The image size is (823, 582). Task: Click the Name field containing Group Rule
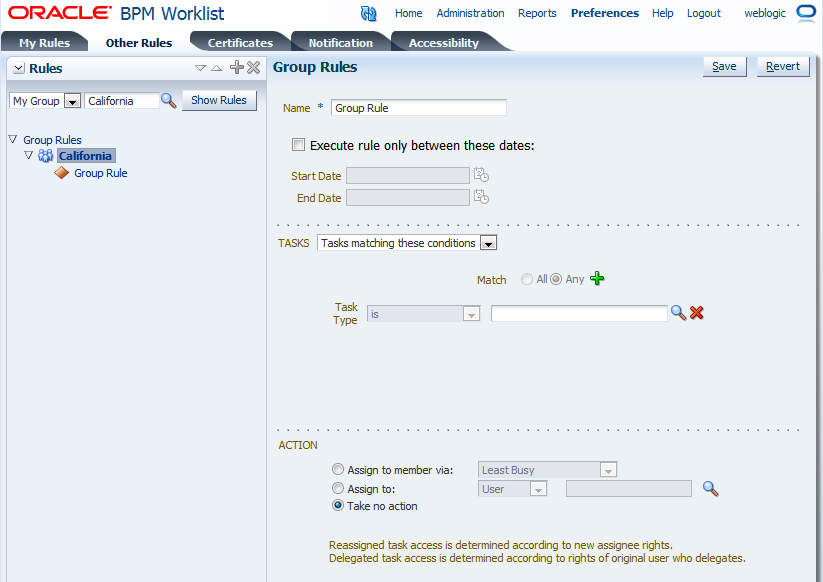point(418,108)
